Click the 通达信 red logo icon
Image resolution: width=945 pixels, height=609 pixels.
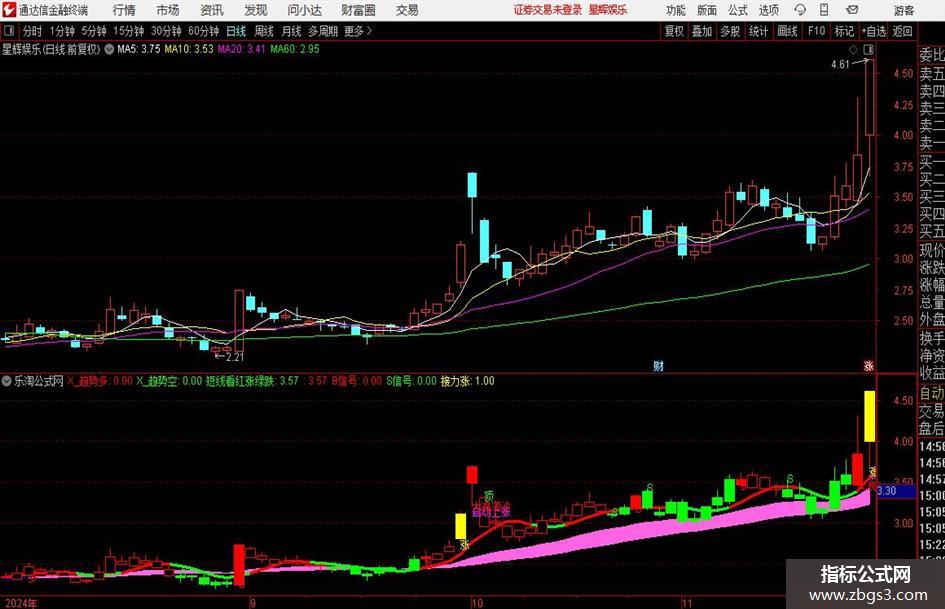click(x=10, y=10)
